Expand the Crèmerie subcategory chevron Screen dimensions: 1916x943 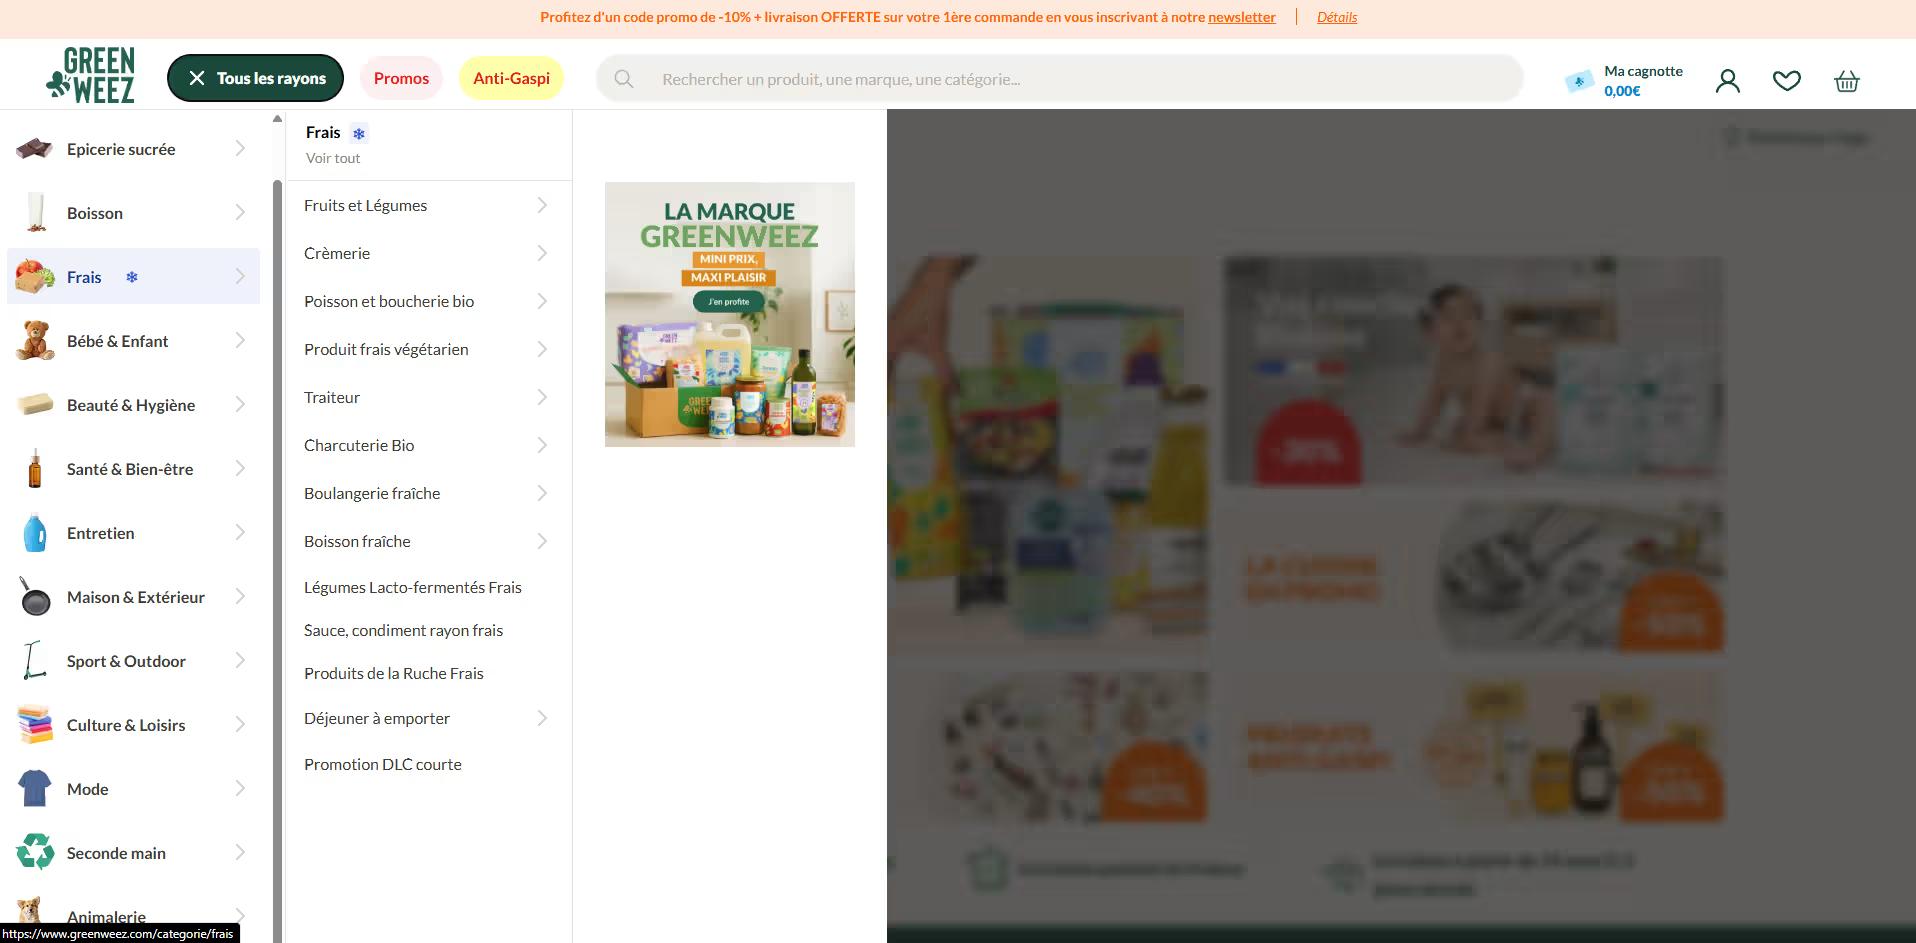click(542, 253)
